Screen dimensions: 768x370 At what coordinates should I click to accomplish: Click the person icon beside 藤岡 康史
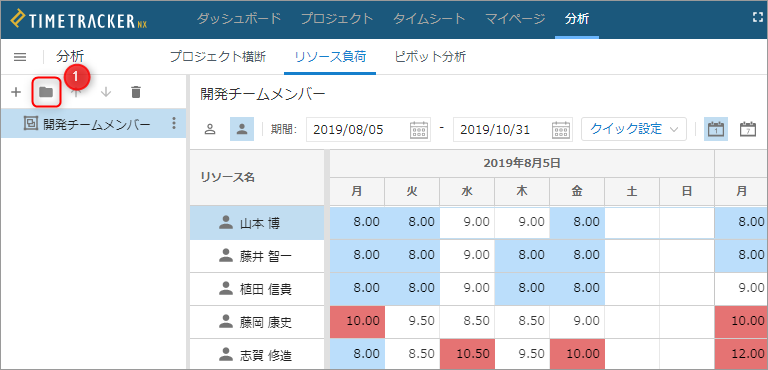tap(226, 321)
